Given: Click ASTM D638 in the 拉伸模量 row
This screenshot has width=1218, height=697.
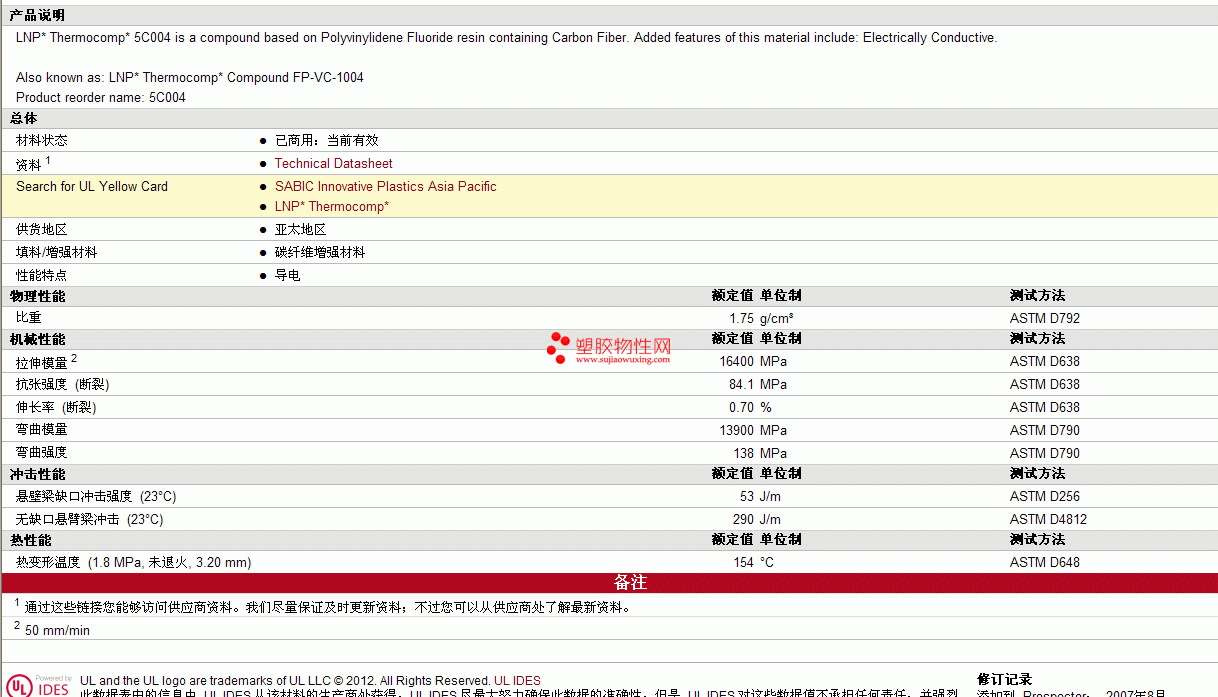Looking at the screenshot, I should [x=1045, y=361].
